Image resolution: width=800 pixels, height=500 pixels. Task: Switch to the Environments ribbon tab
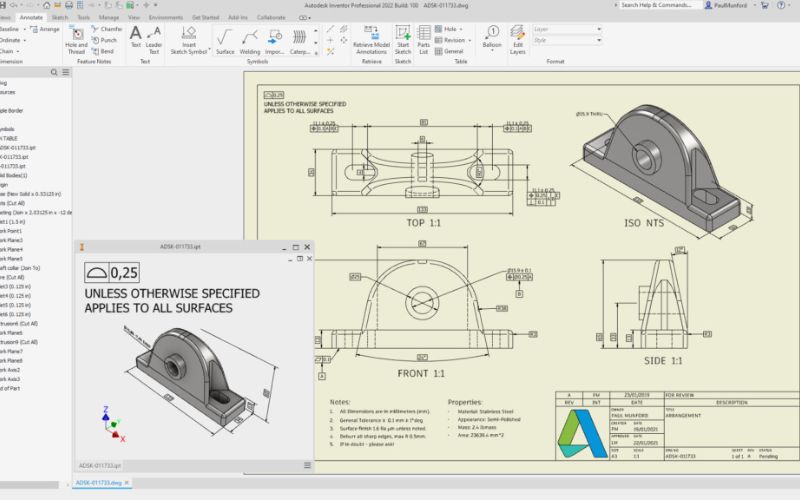tap(166, 17)
